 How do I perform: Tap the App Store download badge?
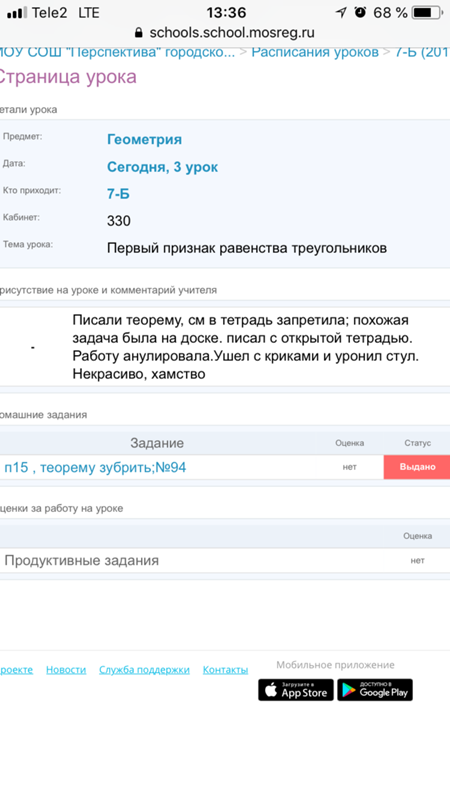296,690
